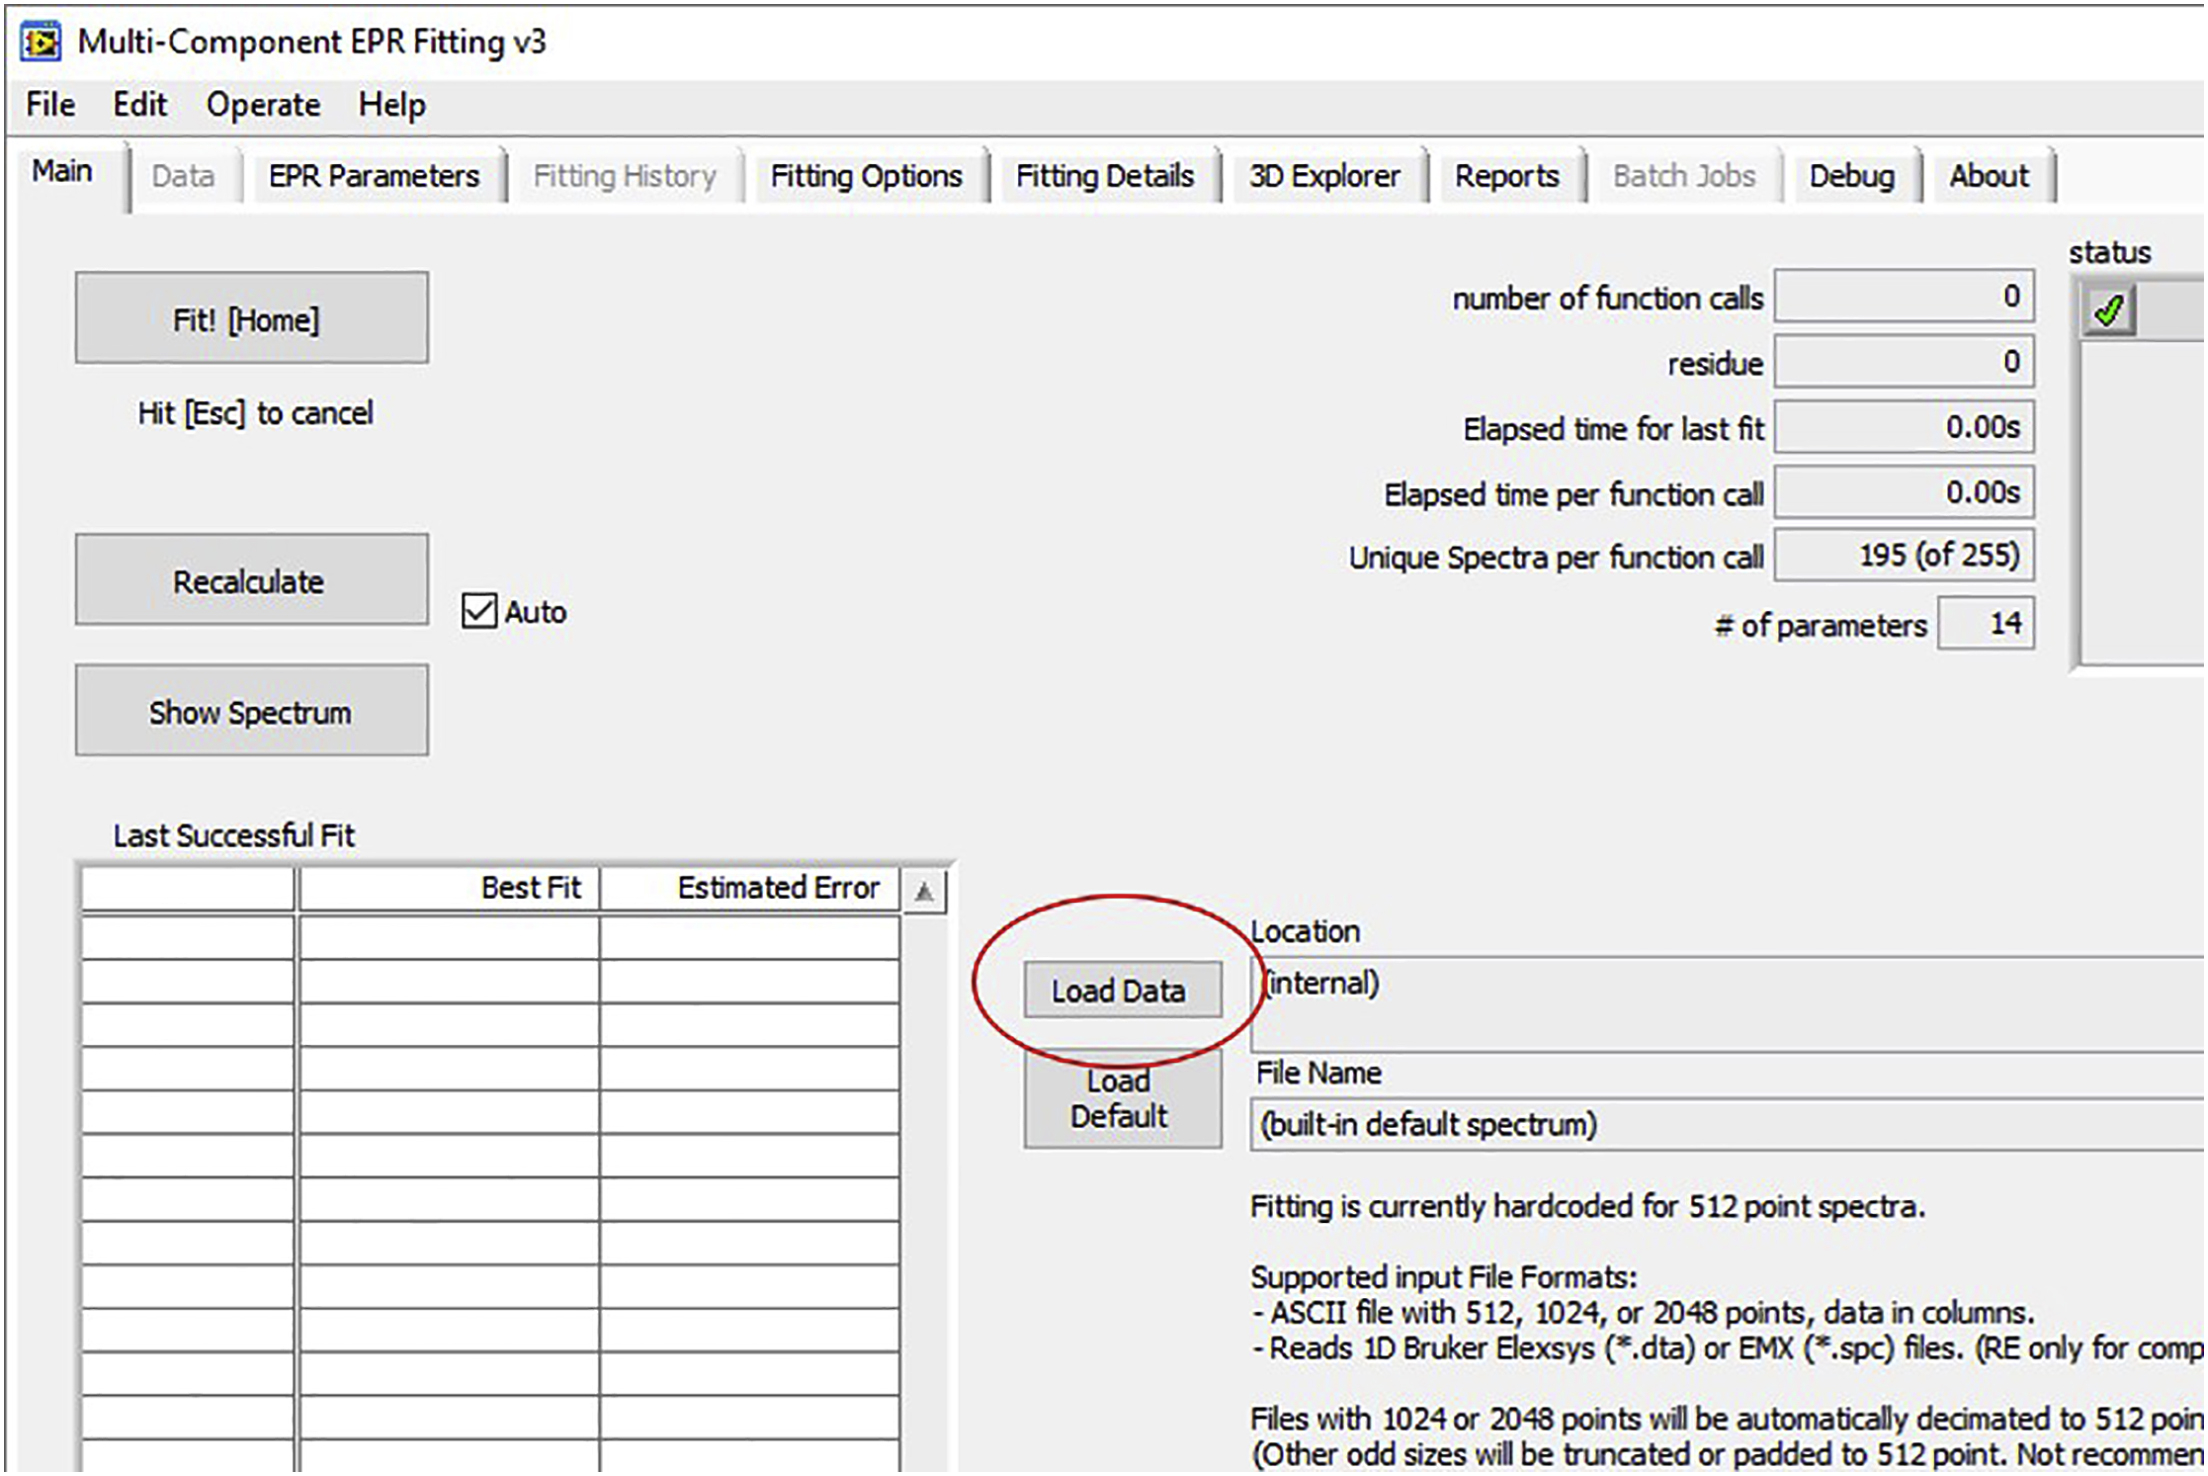The image size is (2208, 1476).
Task: Go to the Reports tab
Action: 1506,176
